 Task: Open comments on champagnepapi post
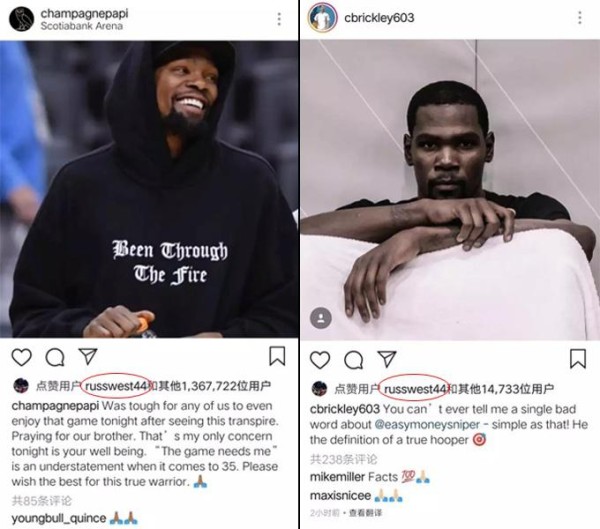tap(55, 358)
